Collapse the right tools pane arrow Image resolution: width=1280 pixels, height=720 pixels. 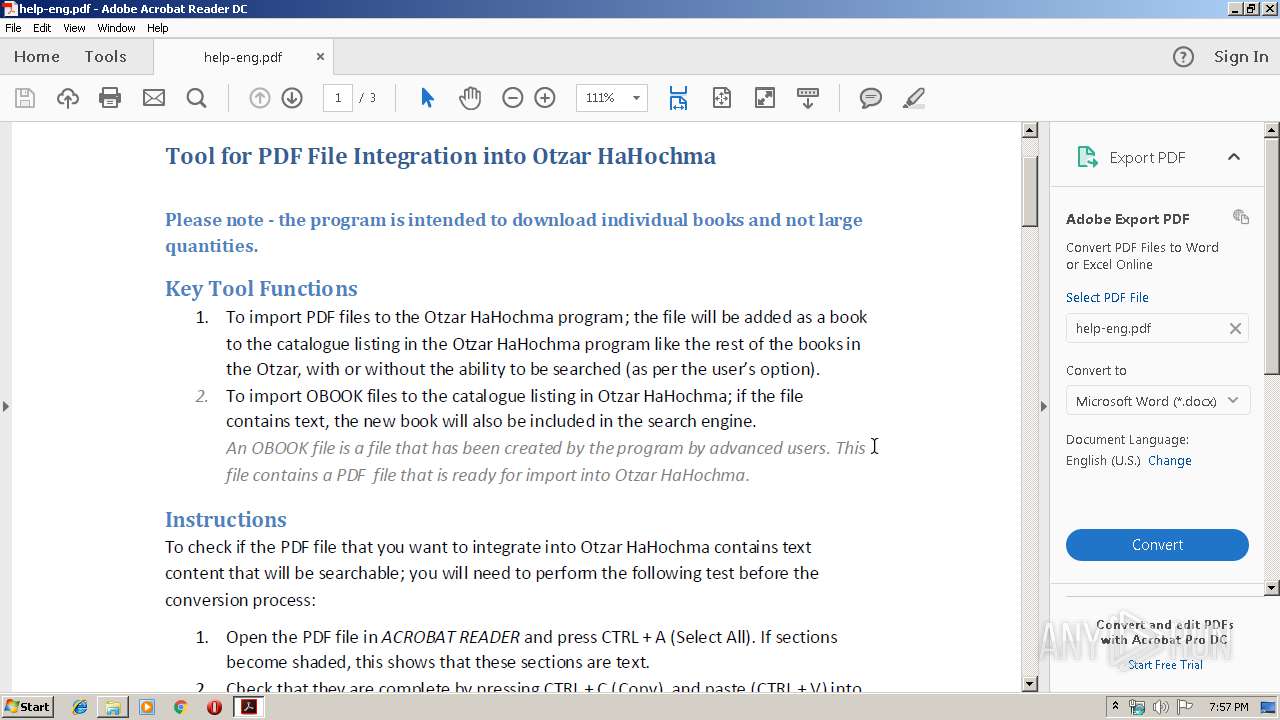pyautogui.click(x=1044, y=406)
